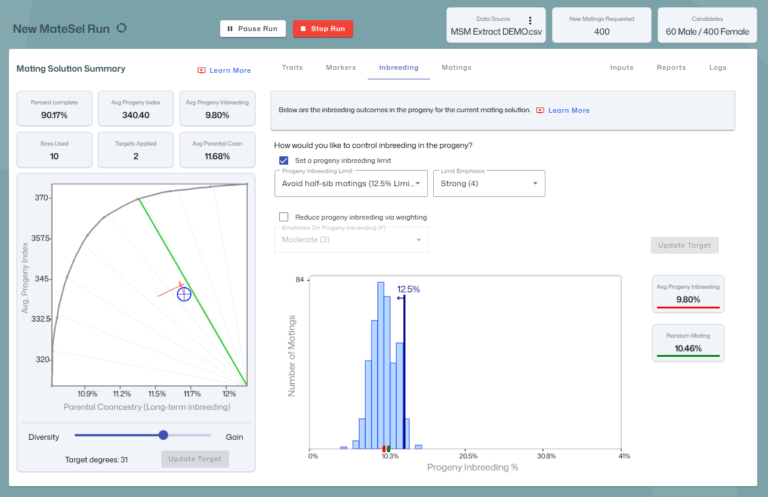This screenshot has width=768, height=497.
Task: Click the refresh icon beside New MateSel Run
Action: pyautogui.click(x=122, y=28)
